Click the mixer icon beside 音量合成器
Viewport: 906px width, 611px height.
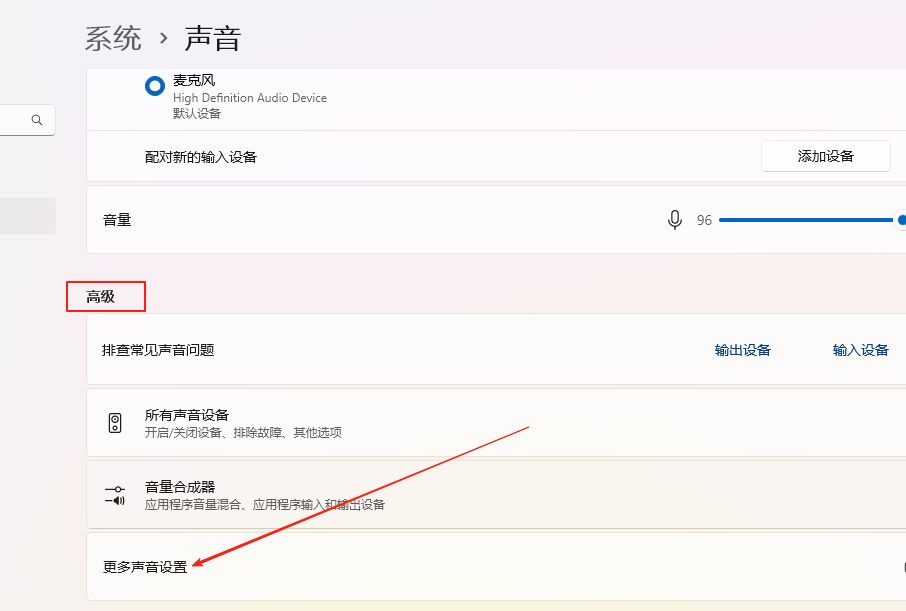point(115,495)
